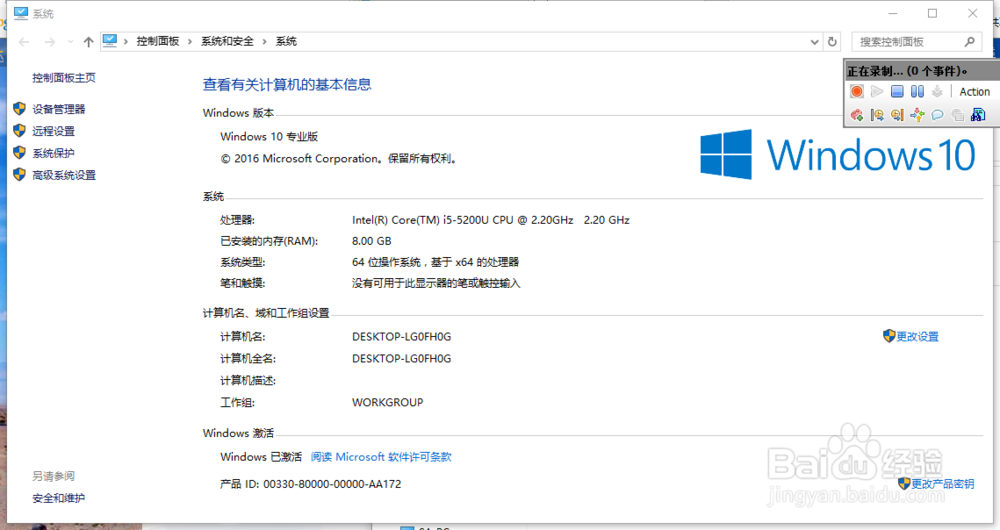
Task: Open 设备管理器 (Device Manager)
Action: coord(59,109)
